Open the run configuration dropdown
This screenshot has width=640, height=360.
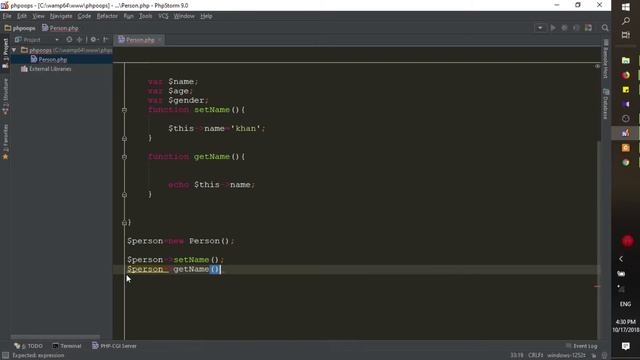[x=540, y=28]
